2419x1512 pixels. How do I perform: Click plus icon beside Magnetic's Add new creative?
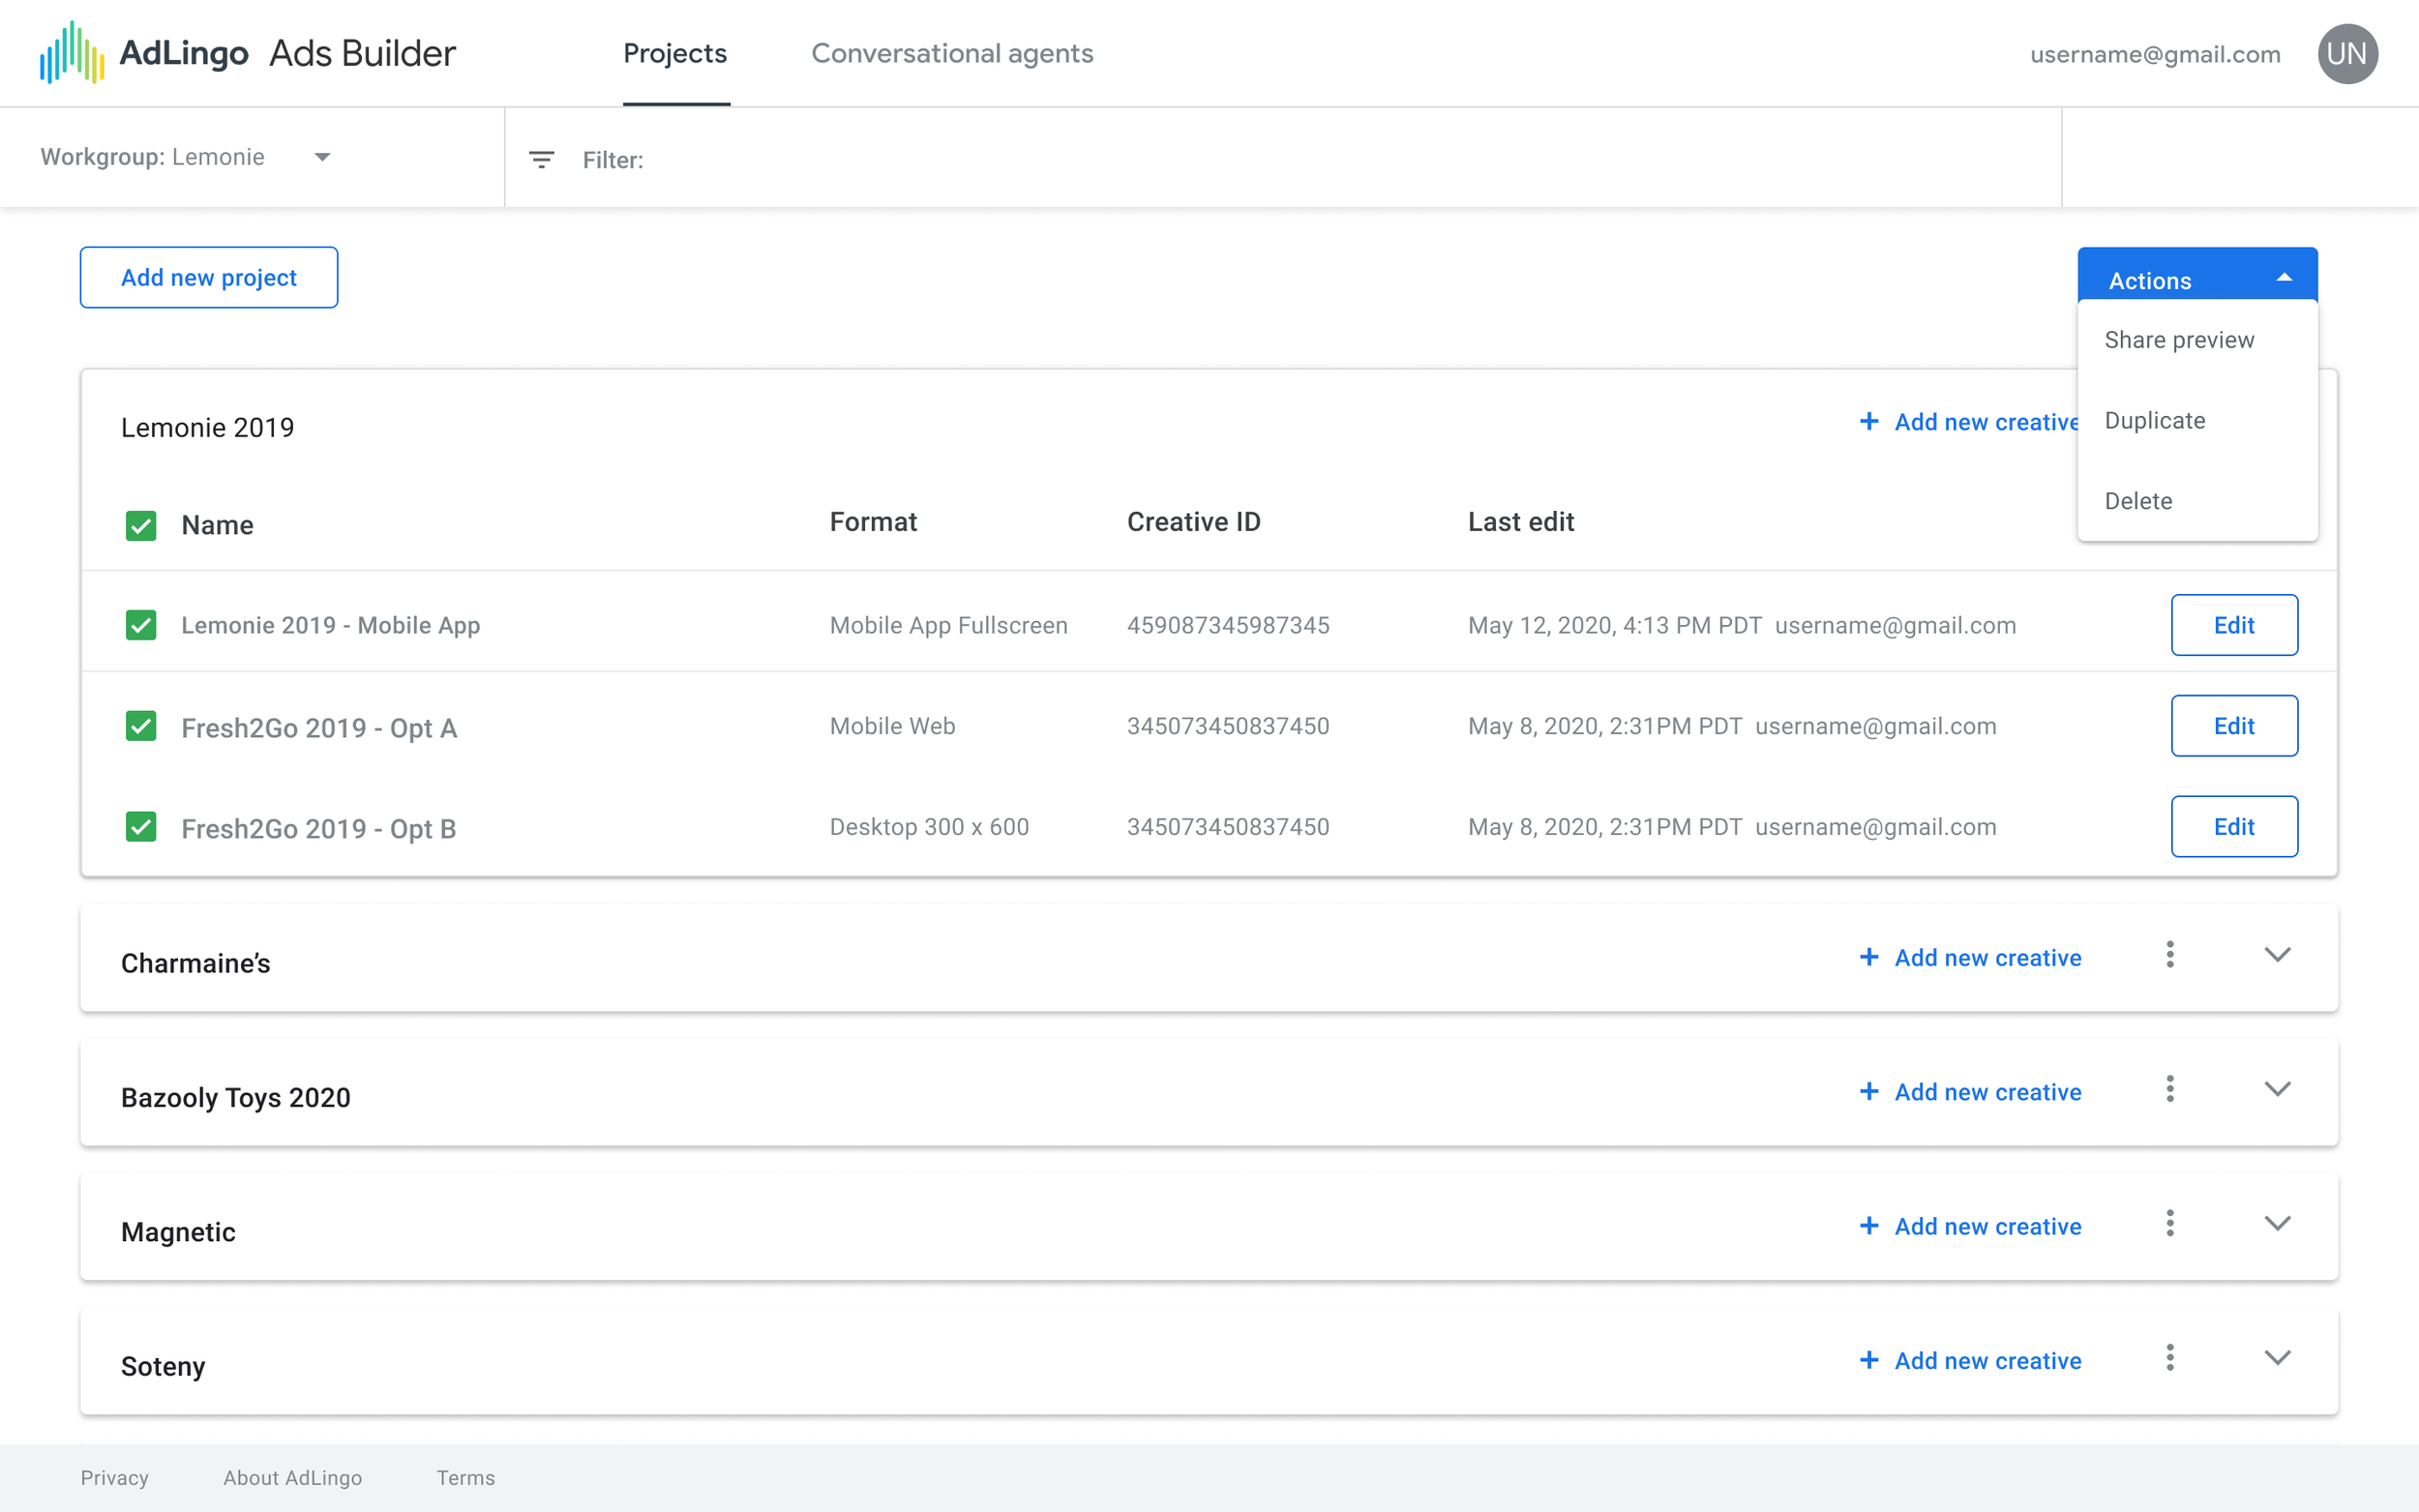tap(1868, 1226)
